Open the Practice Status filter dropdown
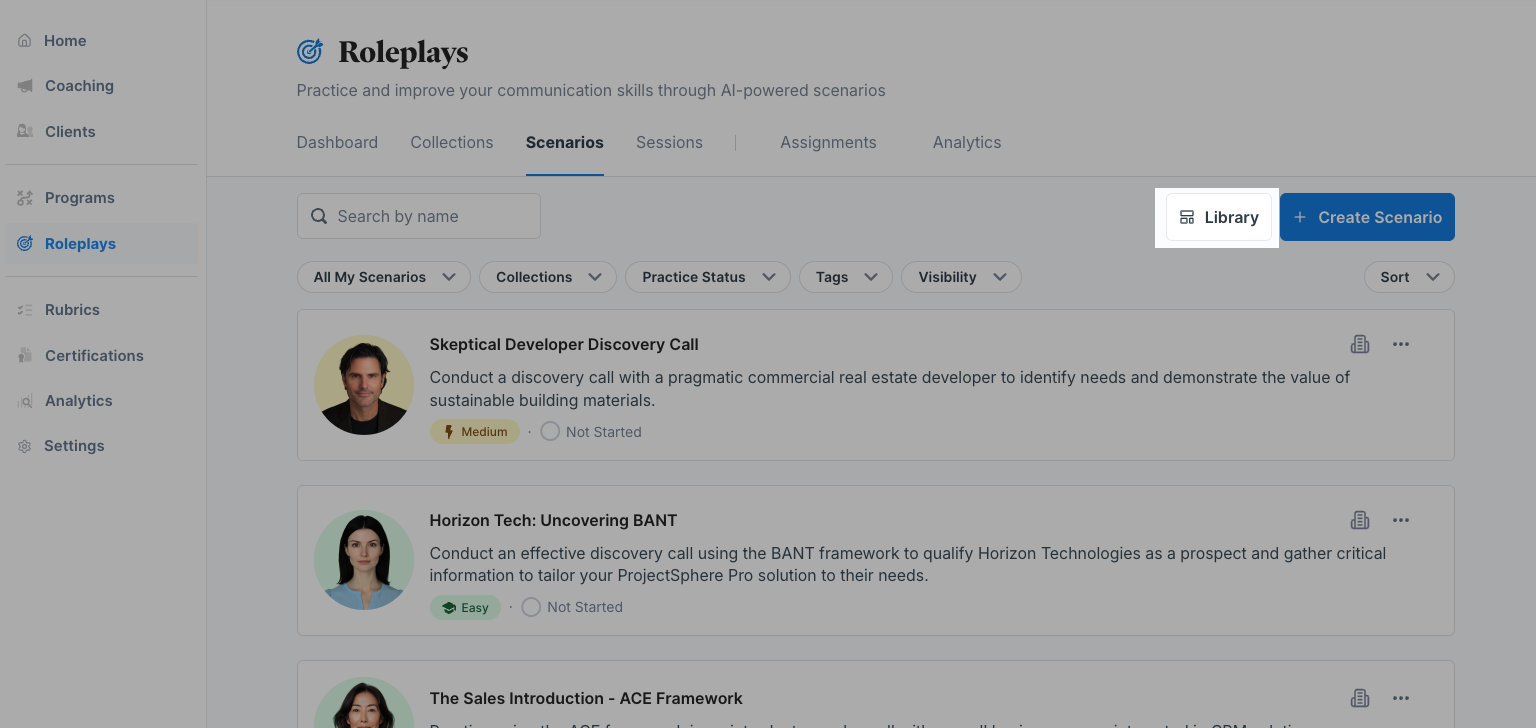This screenshot has width=1536, height=728. click(708, 277)
